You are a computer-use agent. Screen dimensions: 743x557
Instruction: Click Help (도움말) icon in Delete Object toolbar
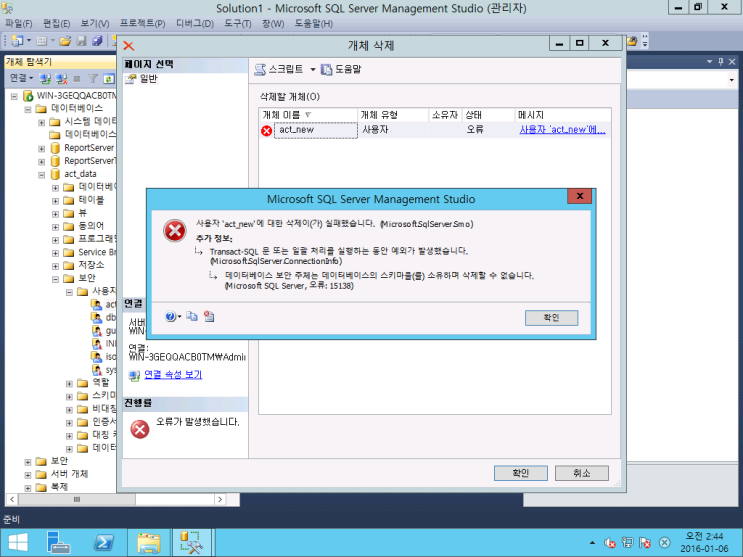click(x=326, y=70)
